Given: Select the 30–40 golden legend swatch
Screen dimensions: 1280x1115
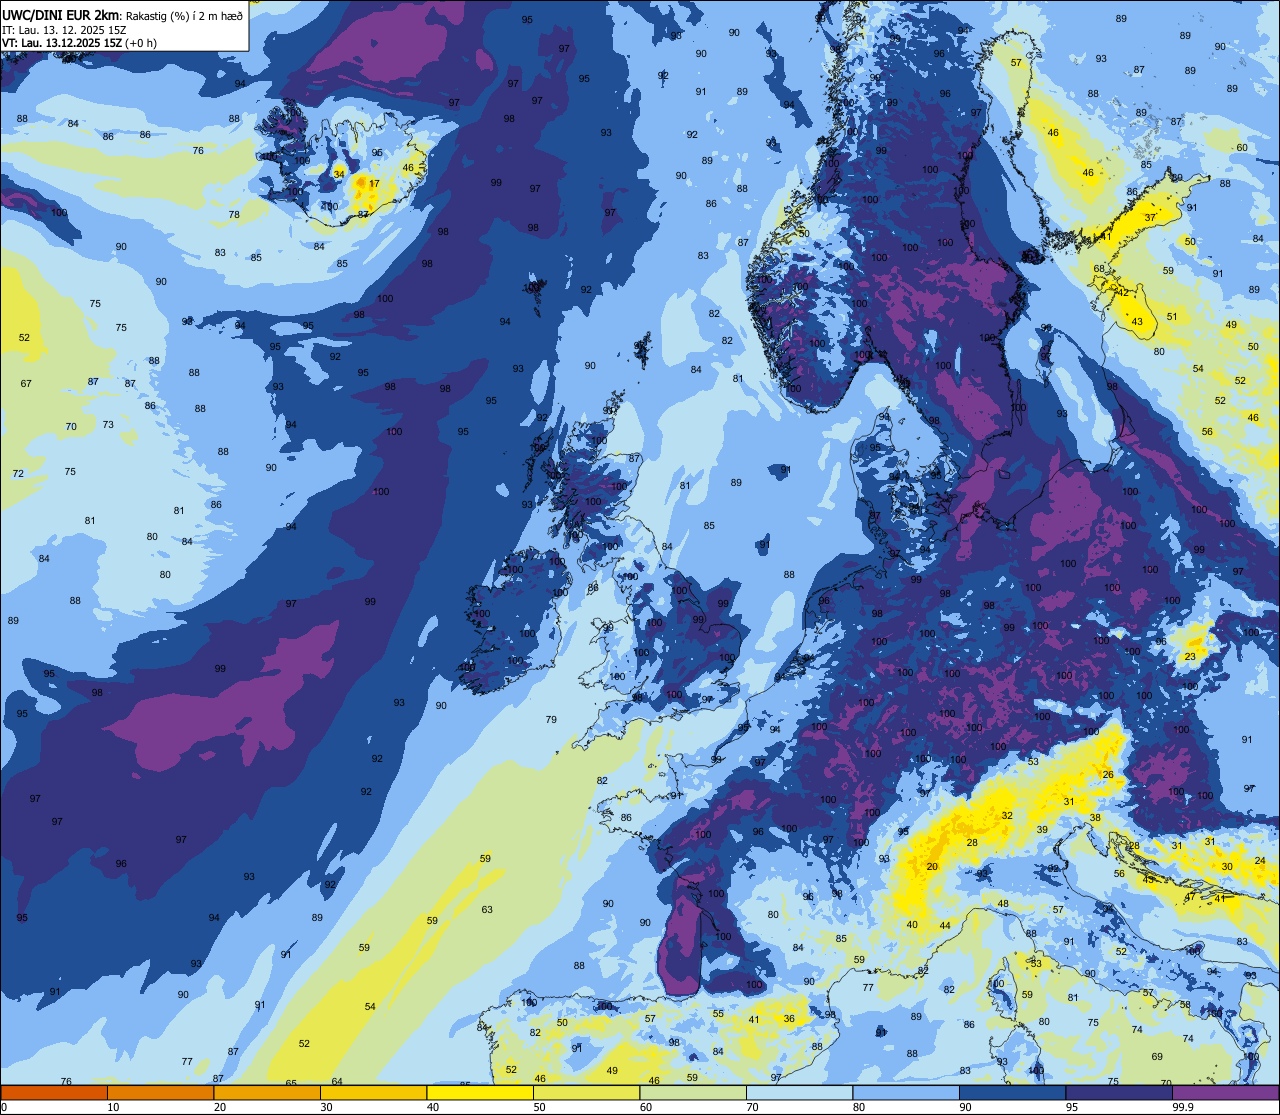Looking at the screenshot, I should click(x=373, y=1092).
